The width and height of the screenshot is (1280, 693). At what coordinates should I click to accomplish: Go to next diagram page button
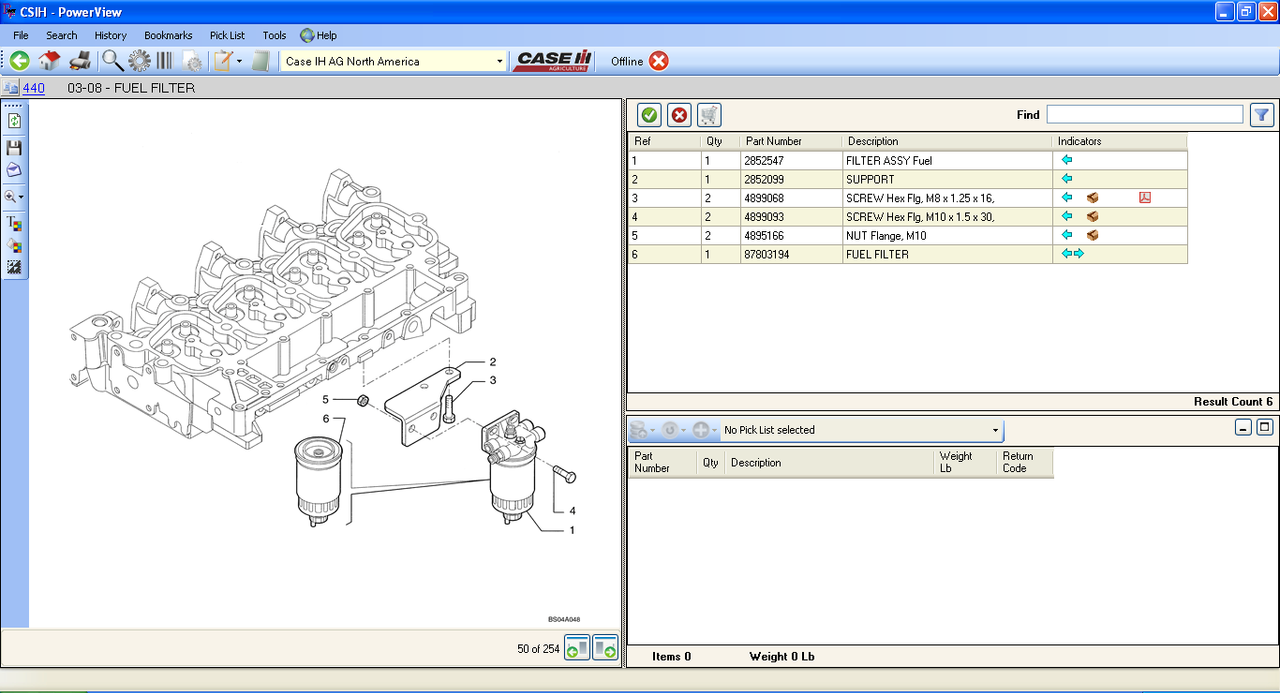605,648
